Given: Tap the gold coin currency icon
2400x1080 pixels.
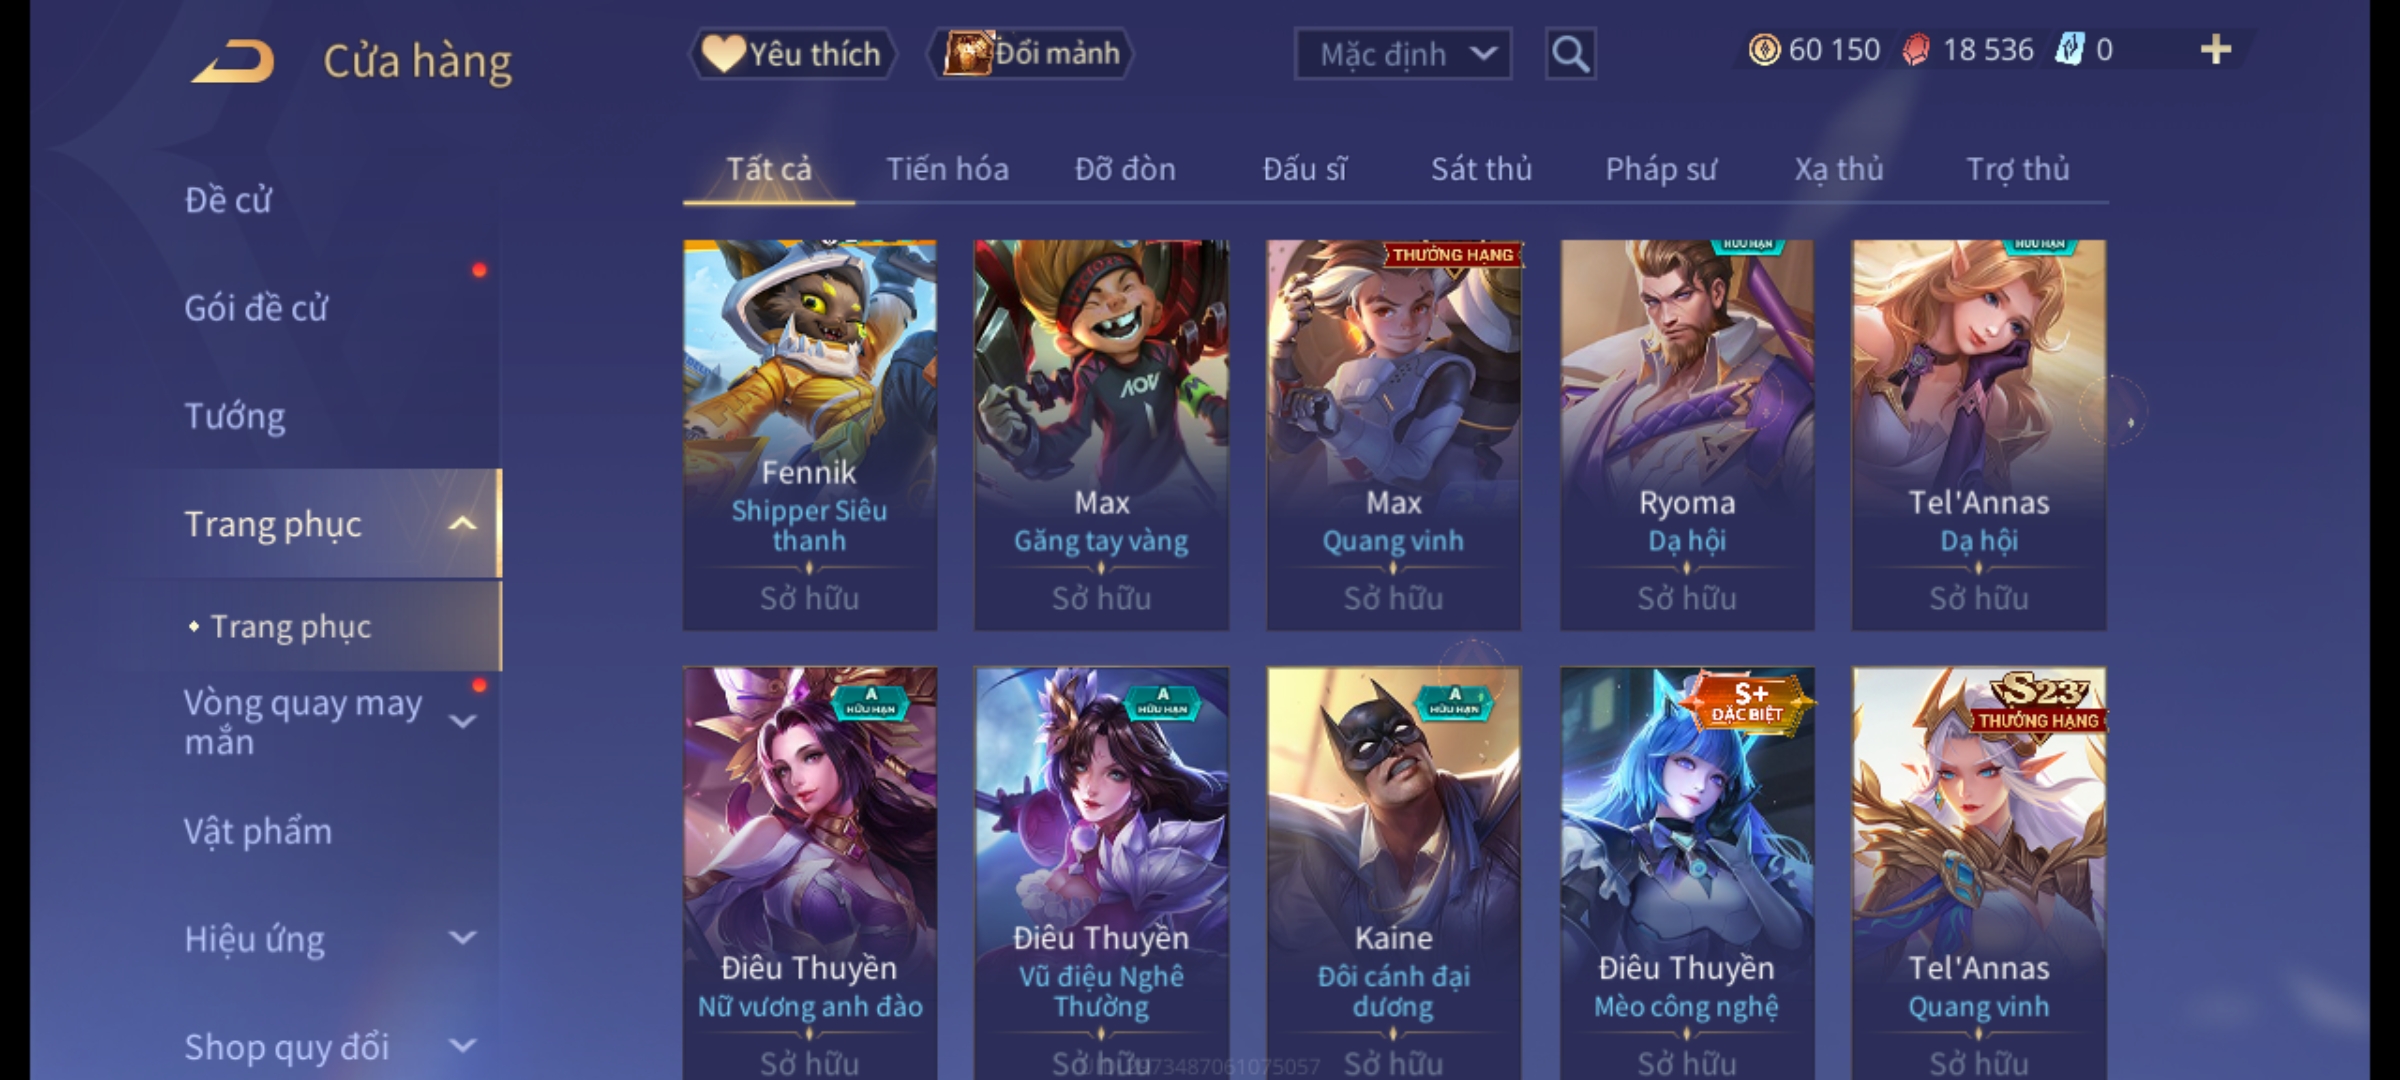Looking at the screenshot, I should [1764, 50].
